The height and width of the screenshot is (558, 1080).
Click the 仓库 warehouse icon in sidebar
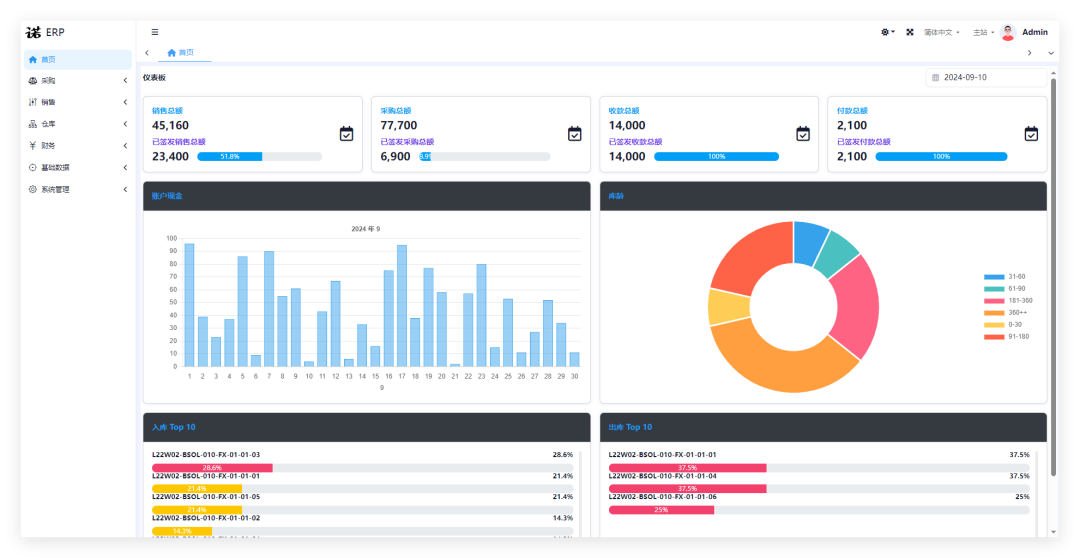pos(32,124)
